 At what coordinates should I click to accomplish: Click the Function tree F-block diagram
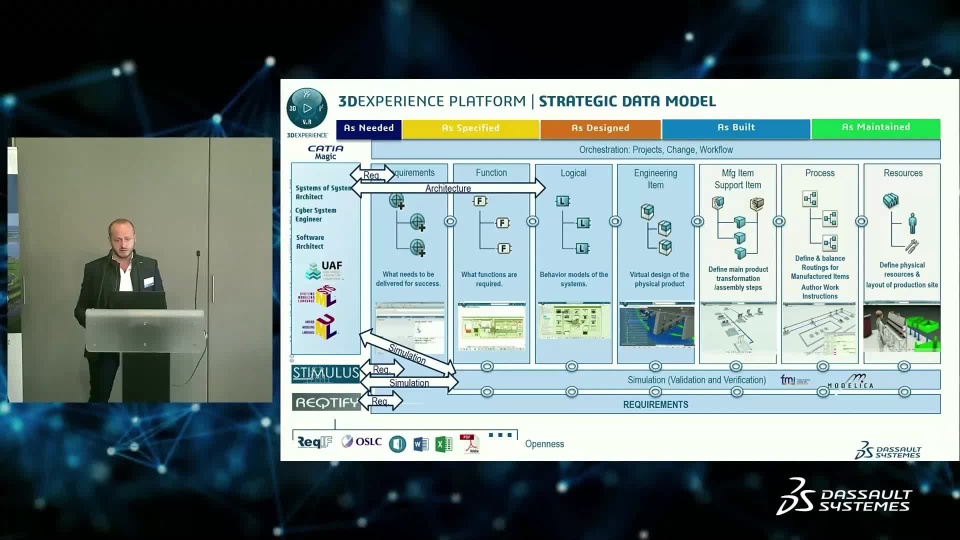492,225
